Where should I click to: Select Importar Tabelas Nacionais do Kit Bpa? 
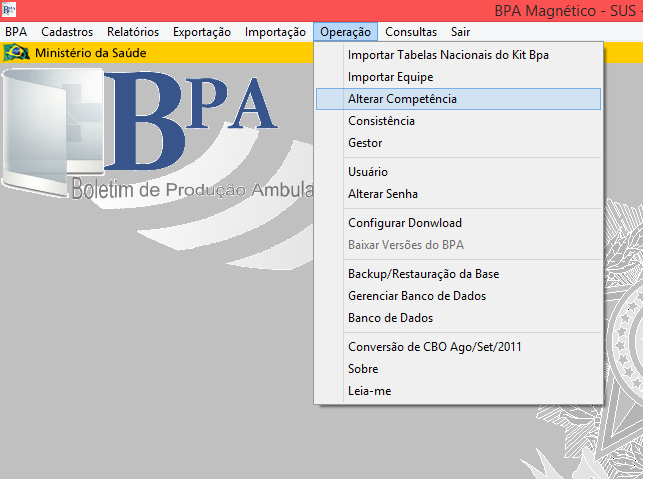tap(448, 55)
